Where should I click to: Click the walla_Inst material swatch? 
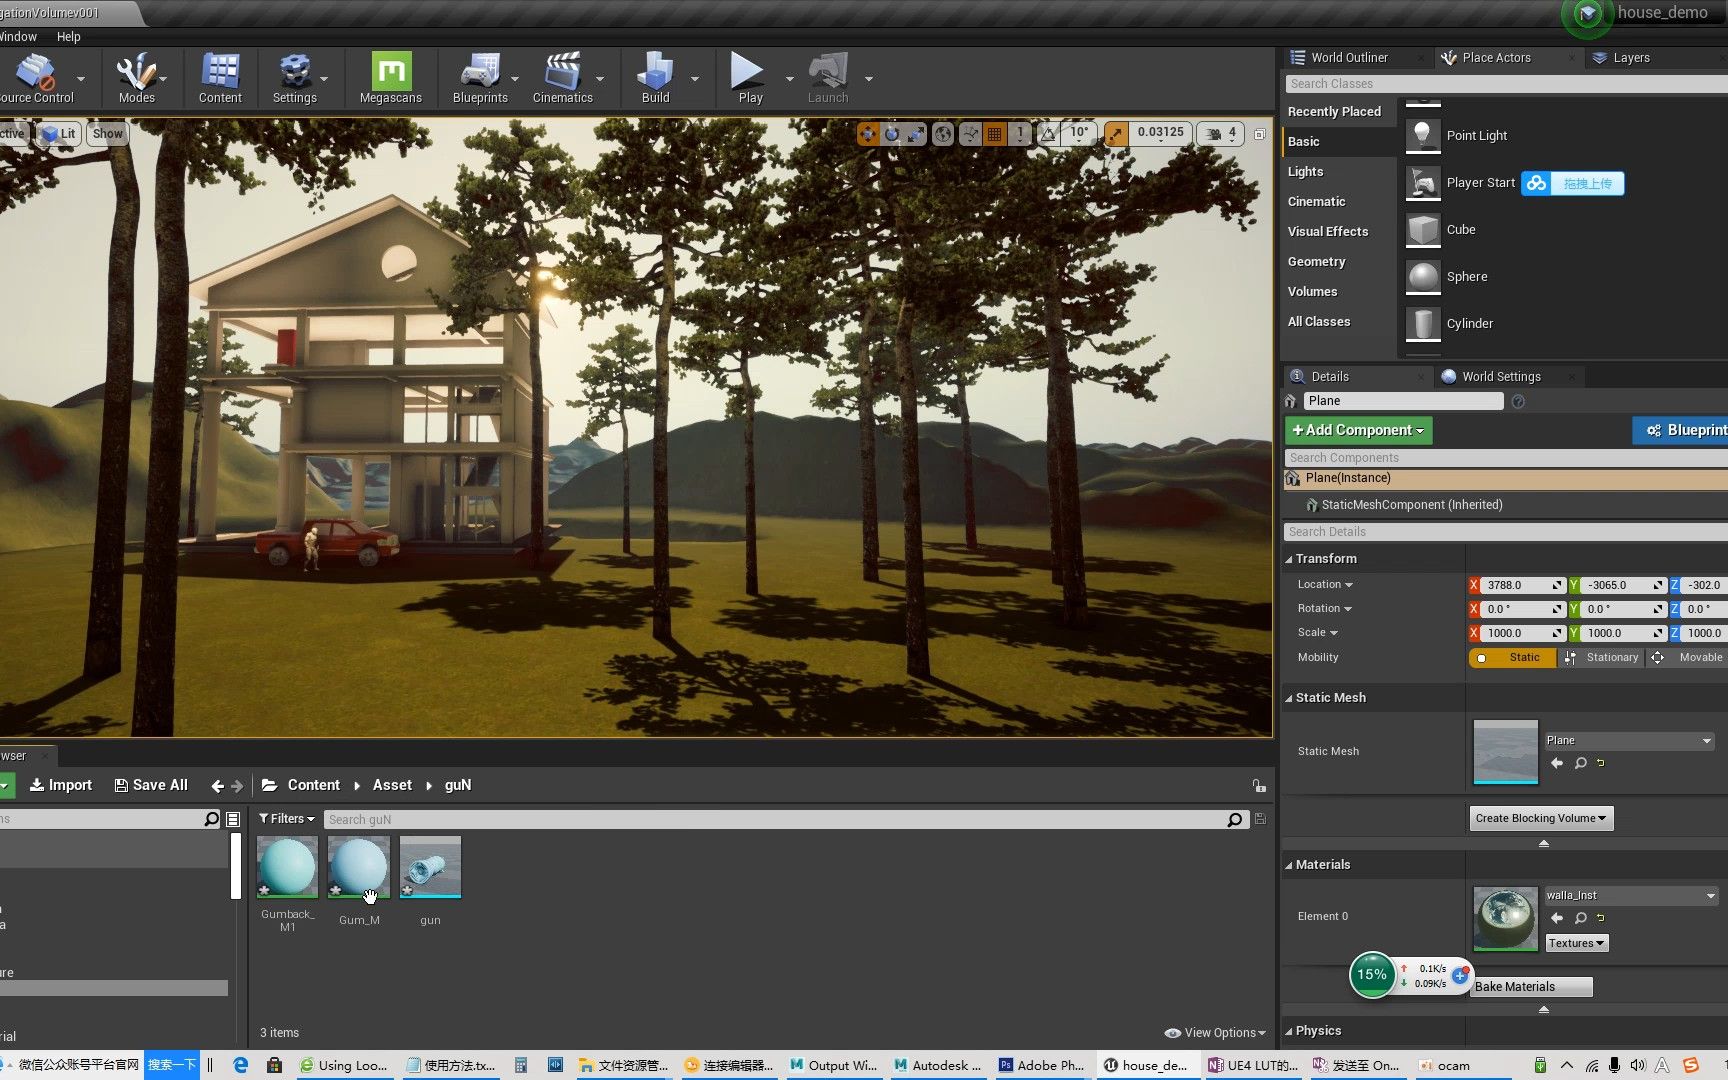click(x=1504, y=916)
